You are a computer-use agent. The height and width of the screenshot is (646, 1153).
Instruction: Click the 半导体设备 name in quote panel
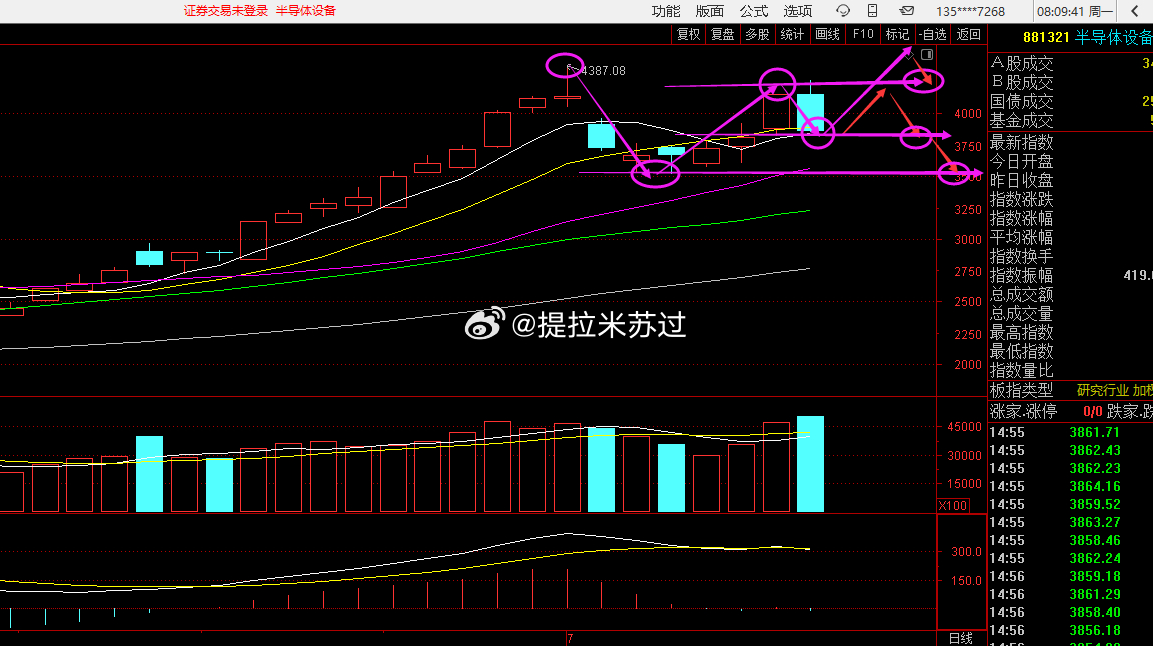(1113, 37)
